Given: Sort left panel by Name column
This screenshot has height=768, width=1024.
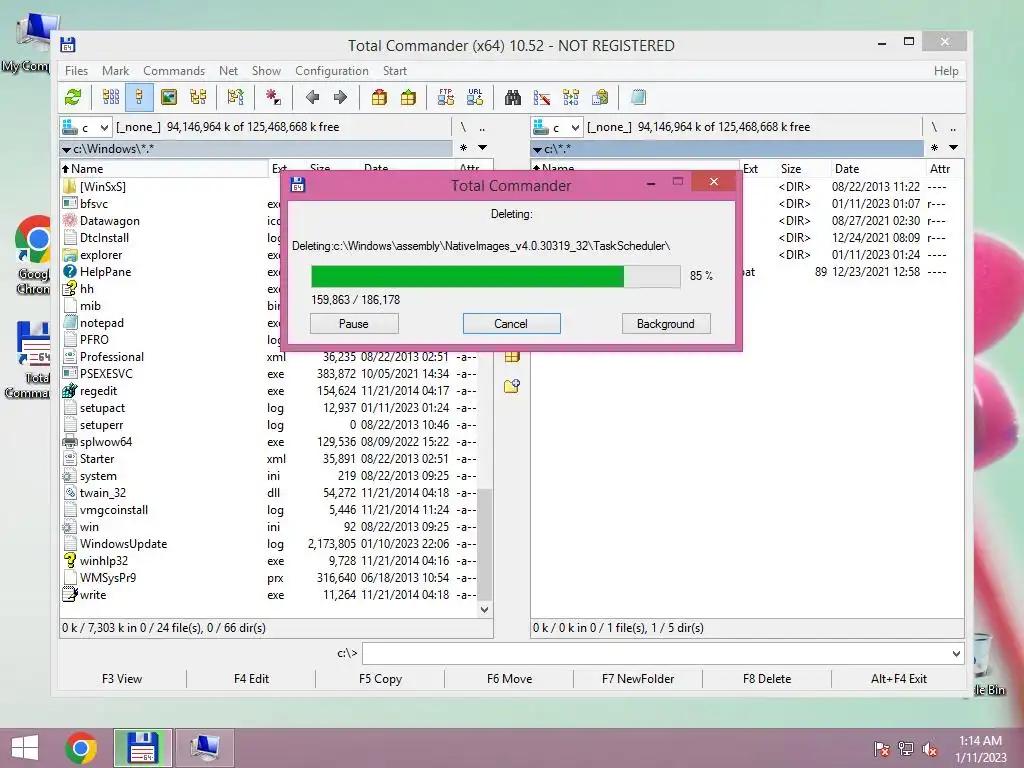Looking at the screenshot, I should [x=164, y=168].
